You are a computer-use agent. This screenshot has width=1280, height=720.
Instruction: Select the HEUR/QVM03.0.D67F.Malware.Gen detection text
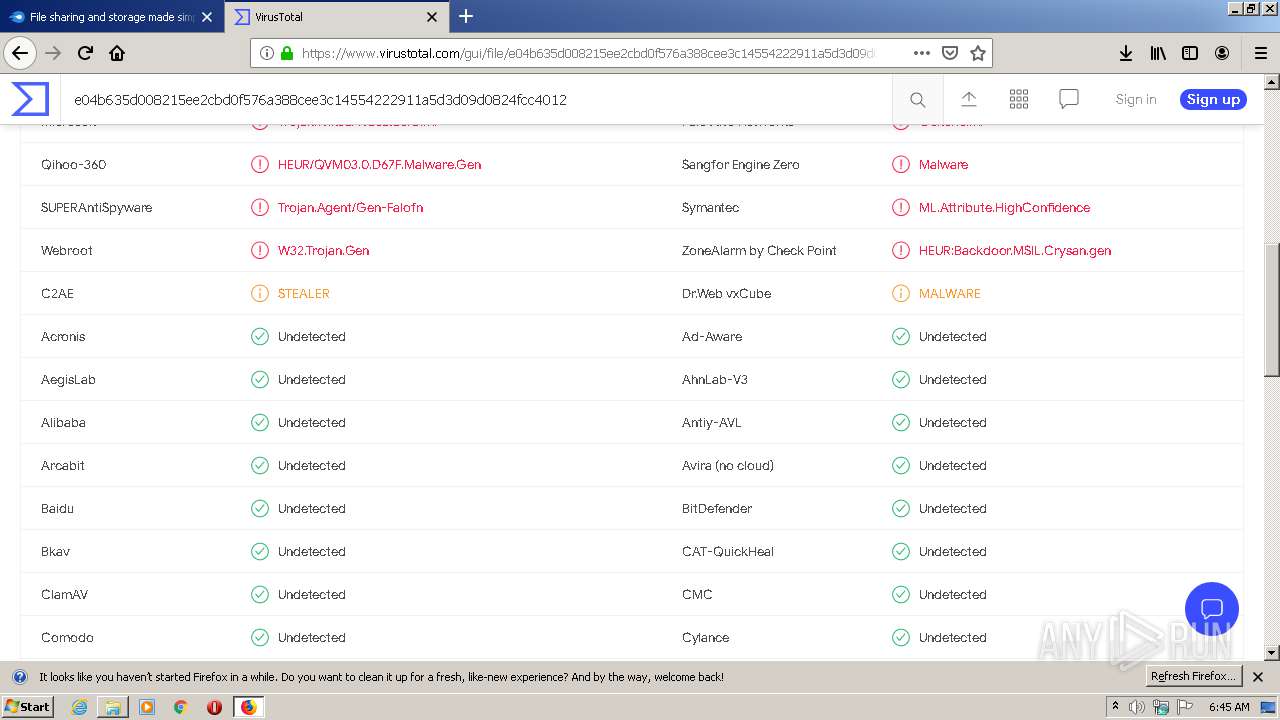[x=379, y=164]
